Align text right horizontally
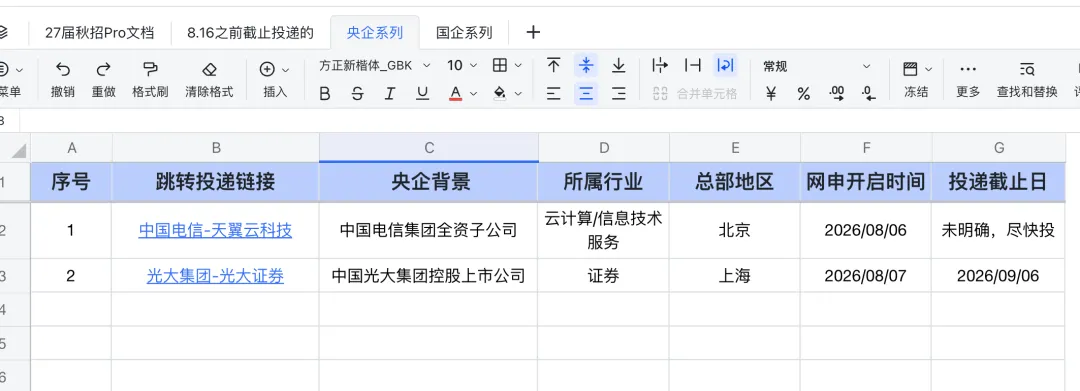 [619, 94]
